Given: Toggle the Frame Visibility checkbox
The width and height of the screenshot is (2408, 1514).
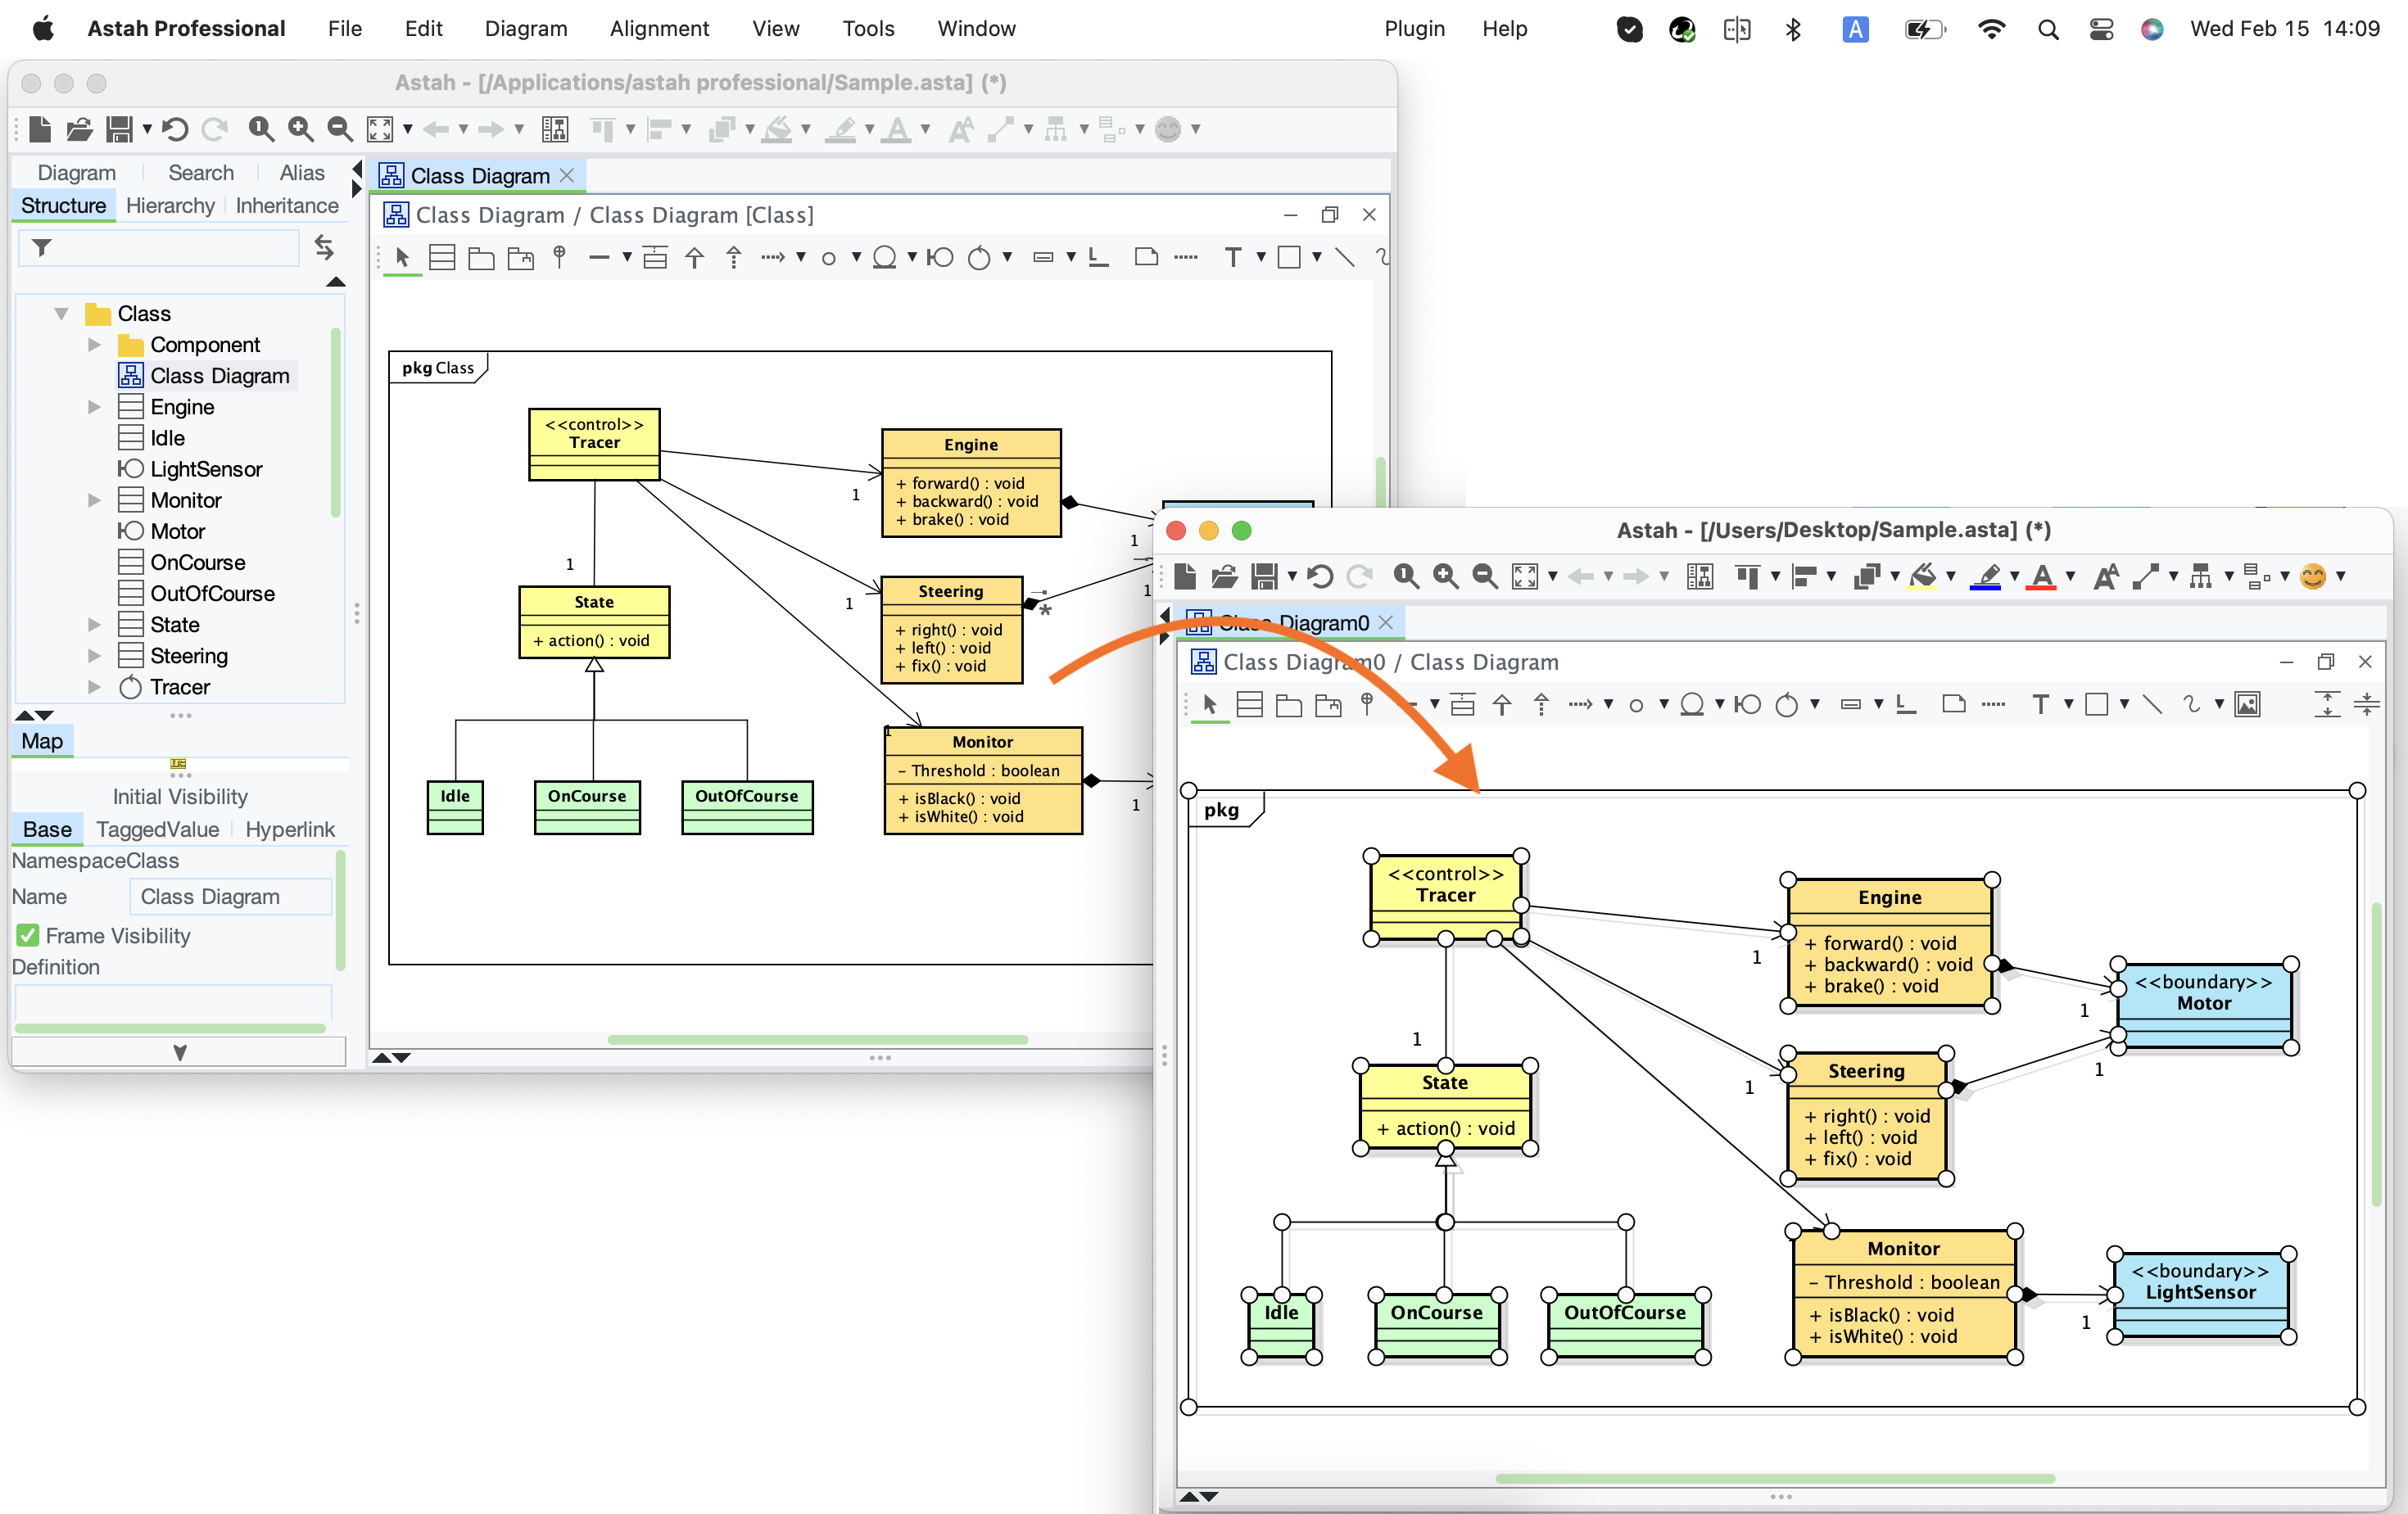Looking at the screenshot, I should click(x=28, y=935).
